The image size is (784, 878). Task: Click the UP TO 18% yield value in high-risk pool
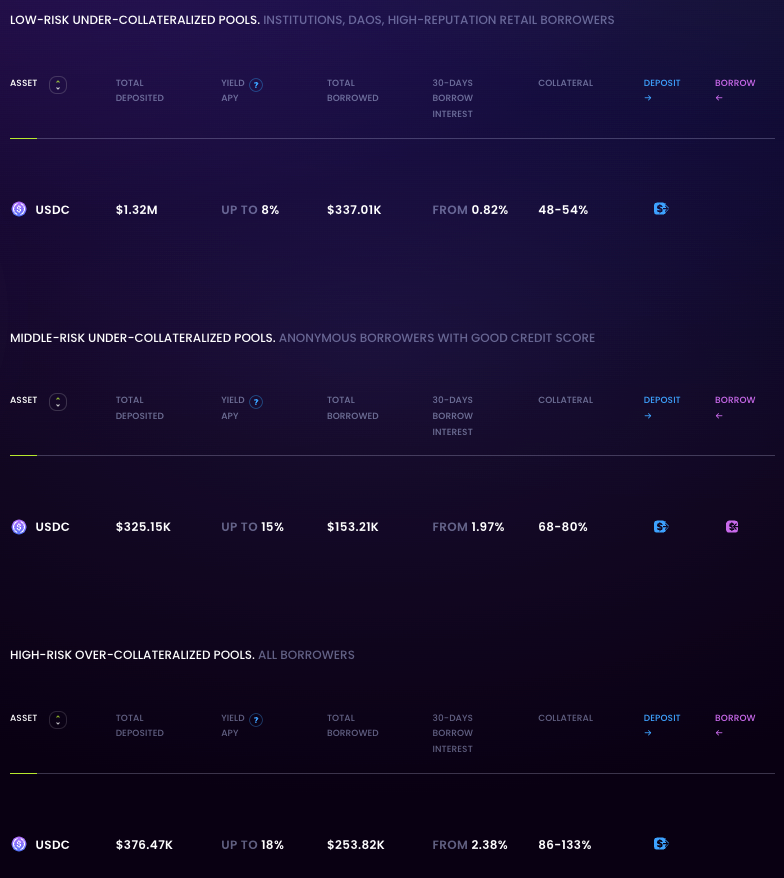pos(252,845)
